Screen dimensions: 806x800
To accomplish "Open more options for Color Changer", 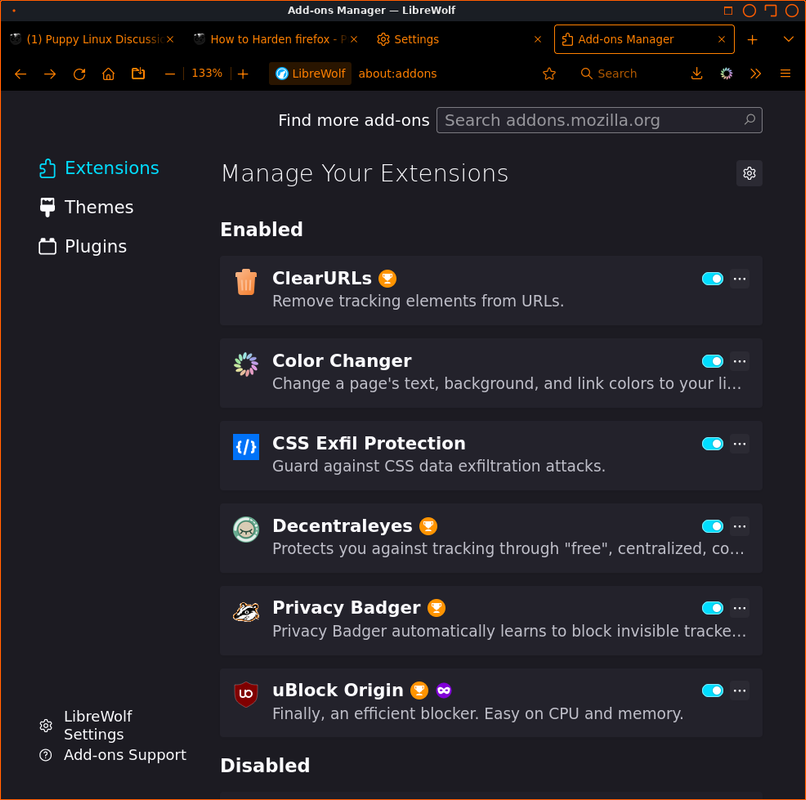I will click(740, 361).
